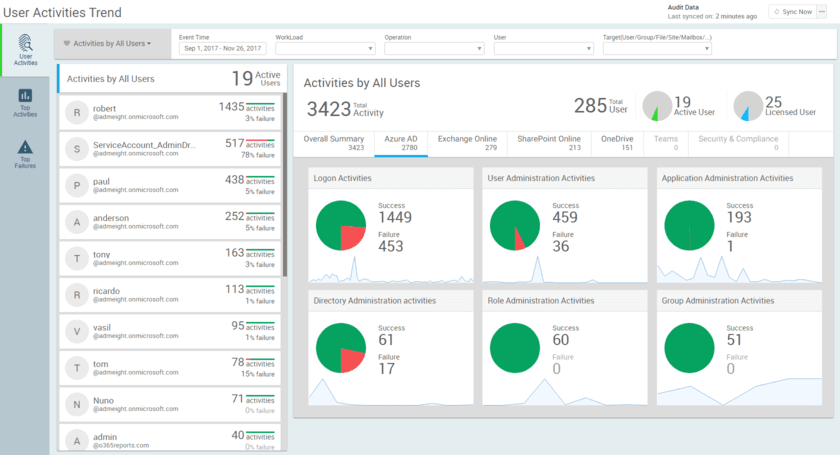This screenshot has width=840, height=455.
Task: Click Sync Now to refresh audit data
Action: pyautogui.click(x=792, y=12)
